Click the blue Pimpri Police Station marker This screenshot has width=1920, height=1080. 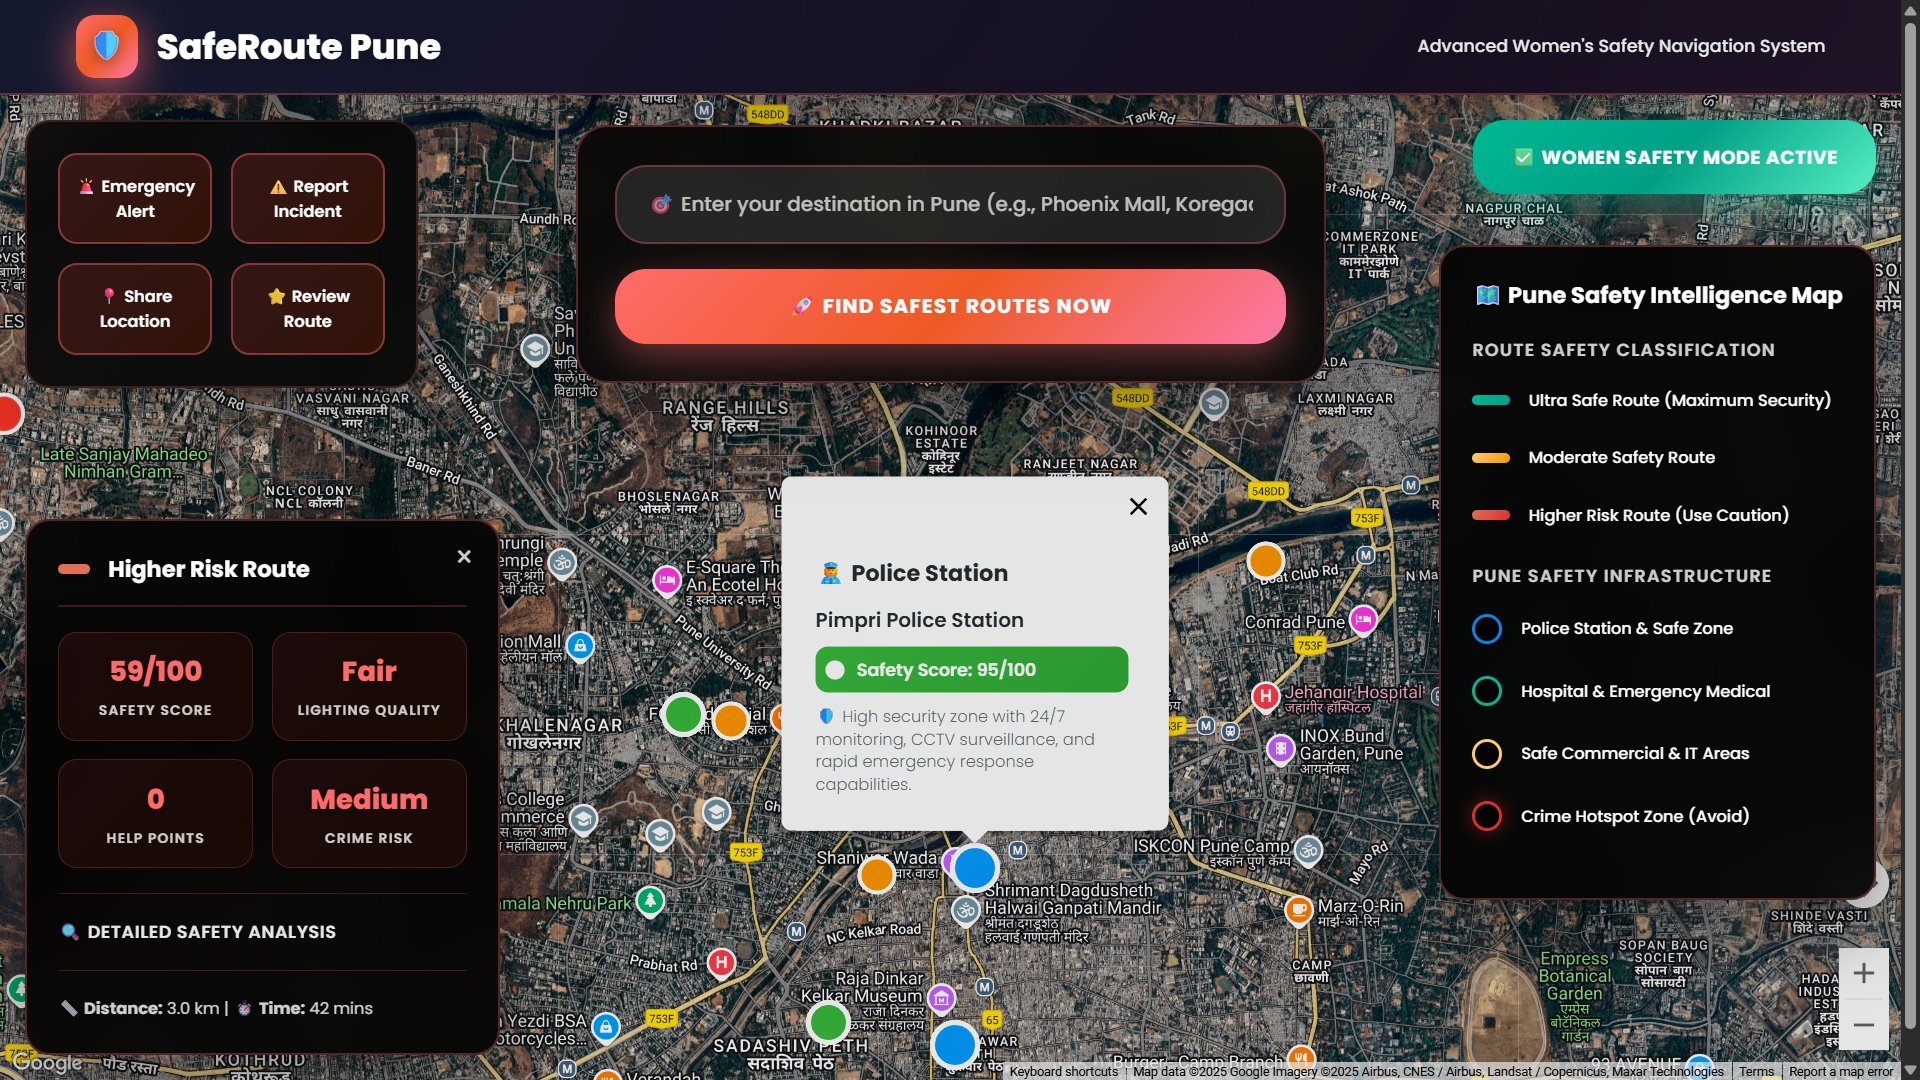[974, 868]
